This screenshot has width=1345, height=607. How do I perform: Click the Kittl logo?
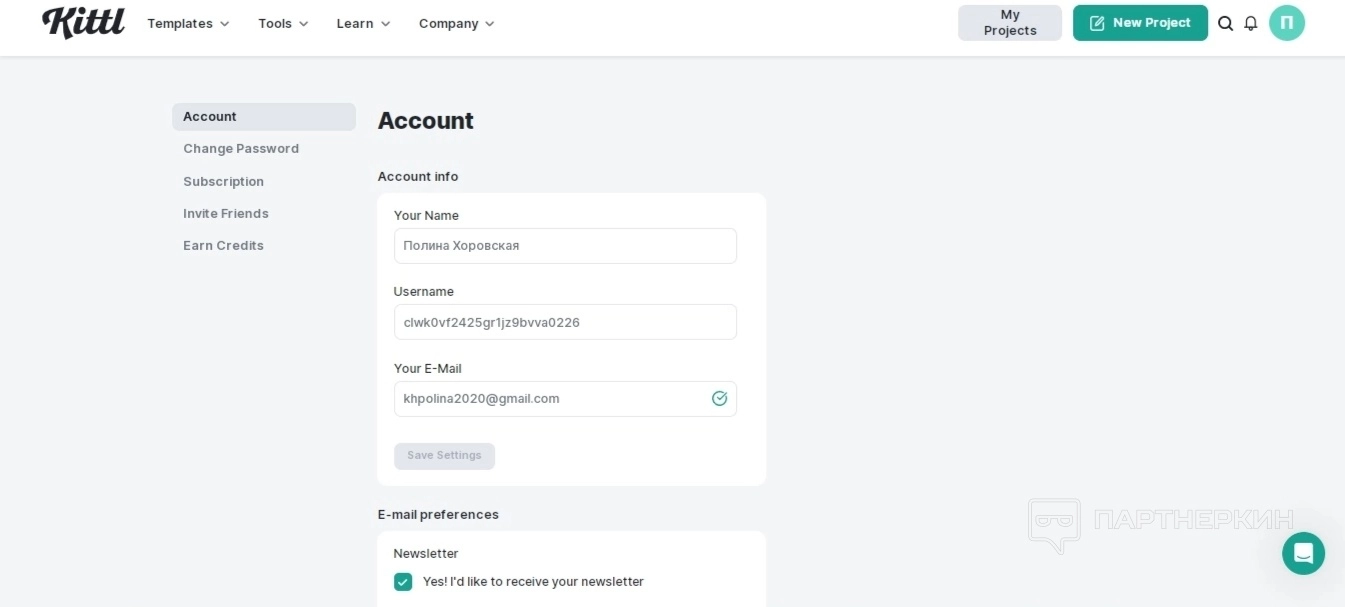(83, 22)
